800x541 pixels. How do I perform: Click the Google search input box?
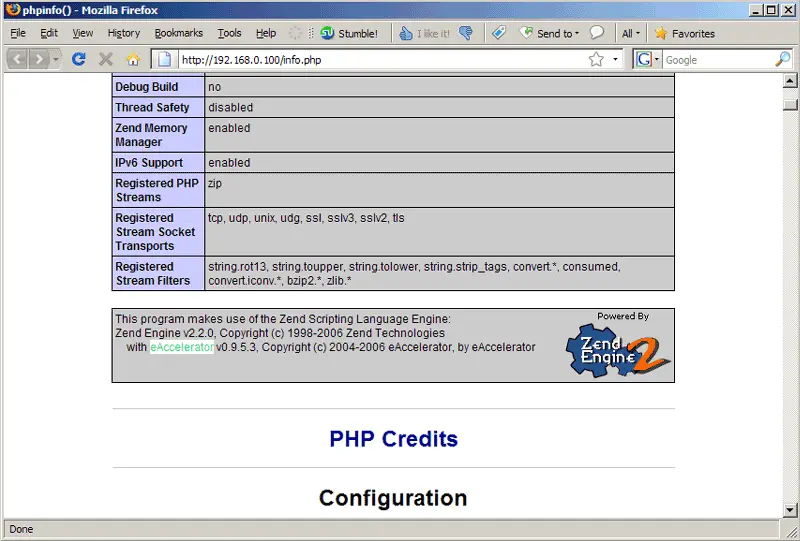[x=718, y=60]
